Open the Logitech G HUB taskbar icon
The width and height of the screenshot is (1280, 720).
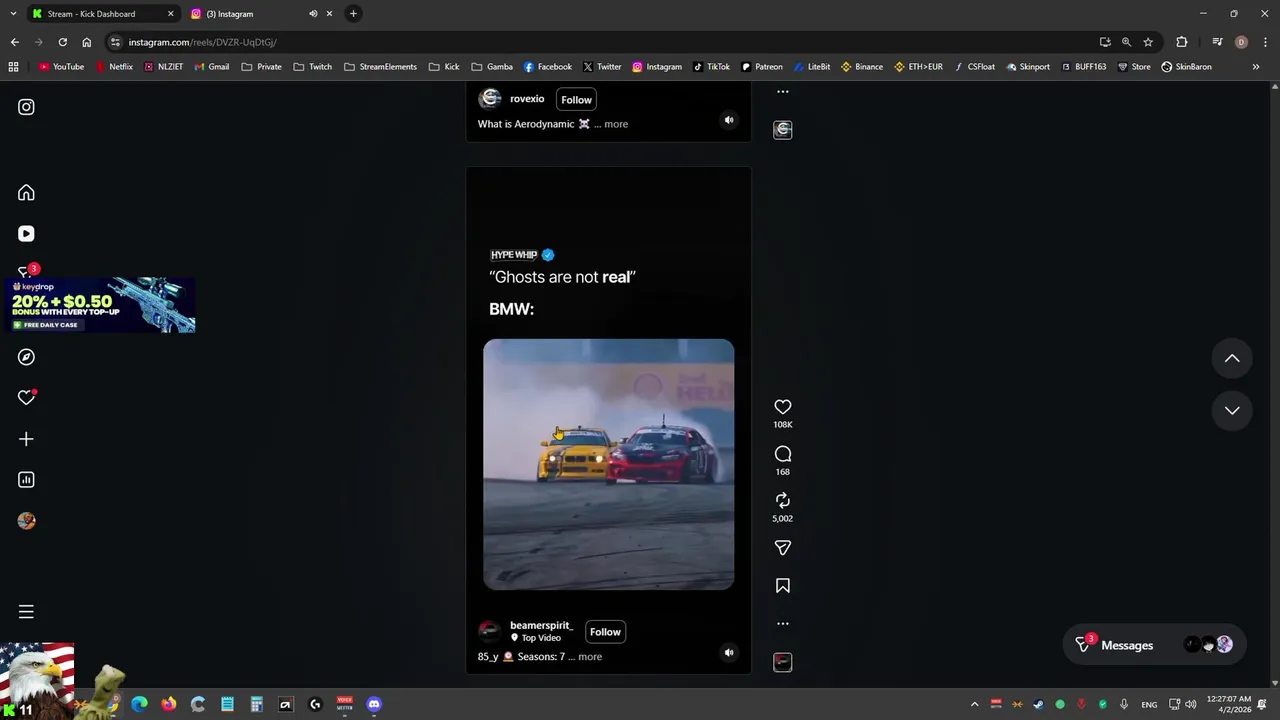click(x=315, y=705)
